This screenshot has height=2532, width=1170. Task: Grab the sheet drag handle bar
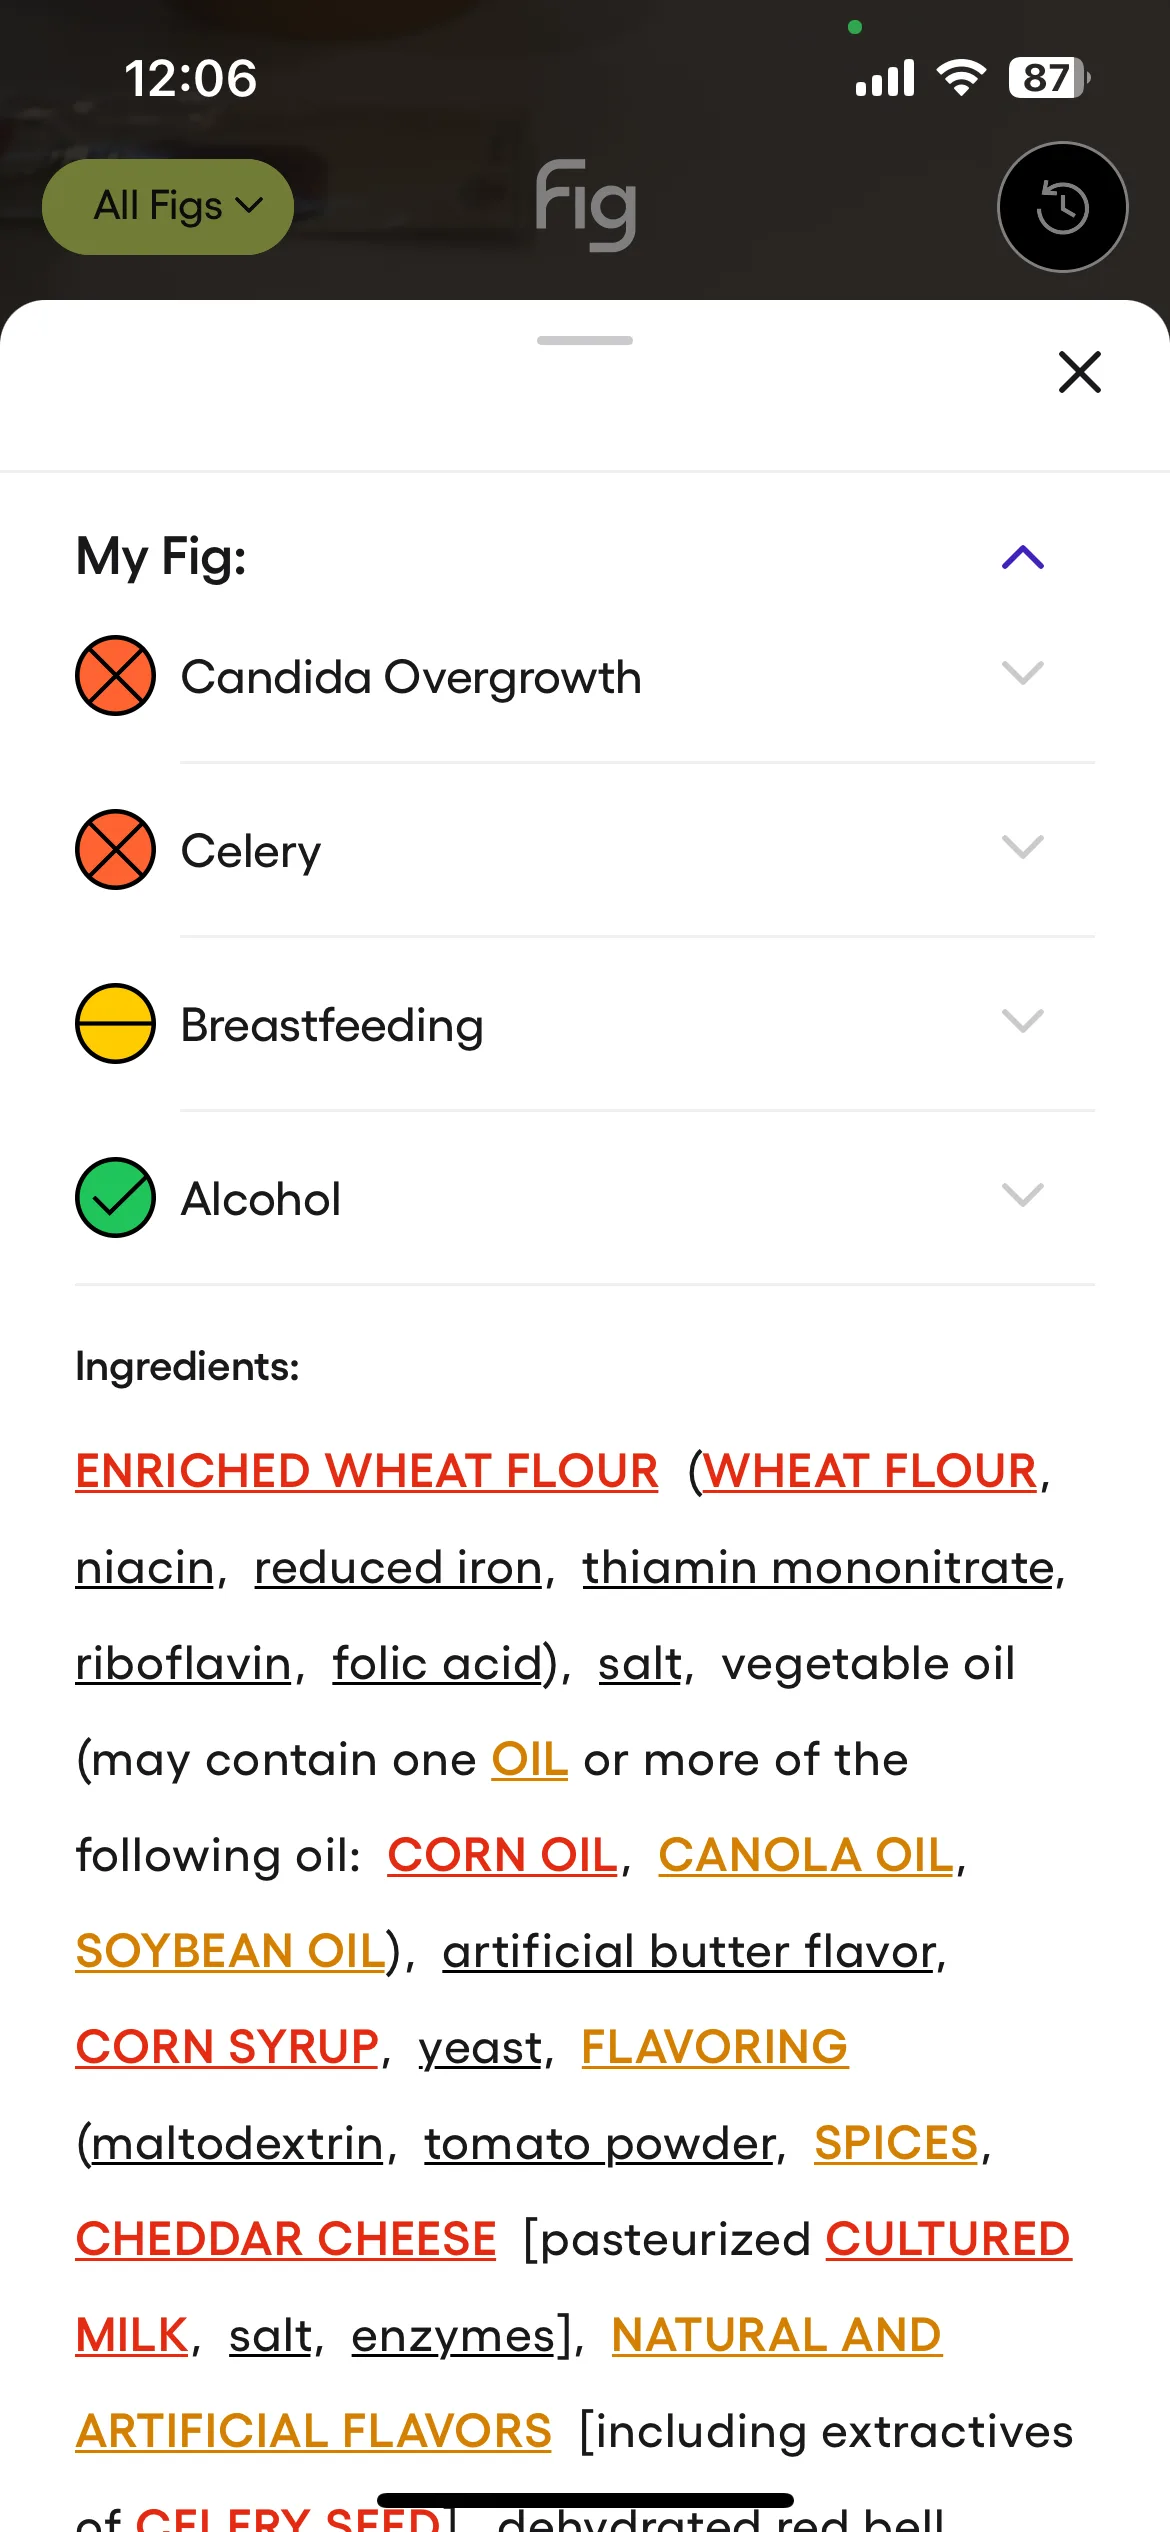tap(585, 341)
